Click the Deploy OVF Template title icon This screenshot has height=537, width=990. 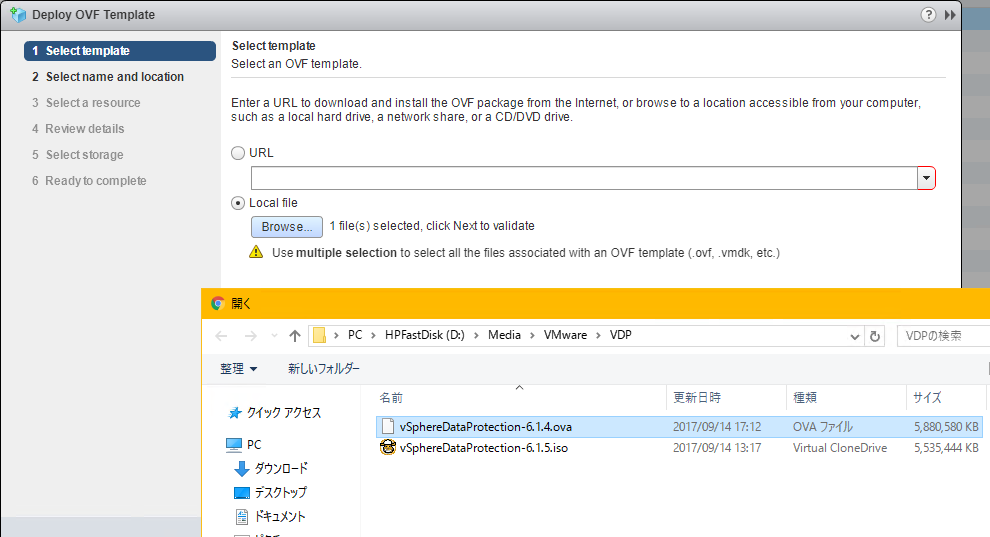[18, 15]
